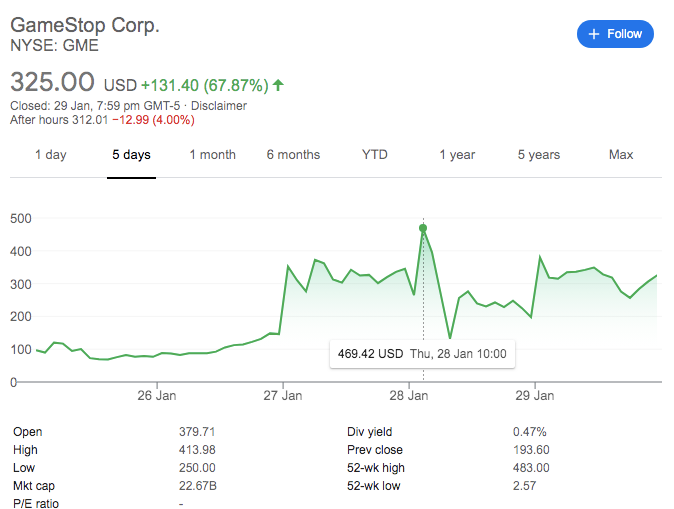The image size is (674, 509).
Task: Click the 29 Jan axis label
Action: (x=535, y=396)
